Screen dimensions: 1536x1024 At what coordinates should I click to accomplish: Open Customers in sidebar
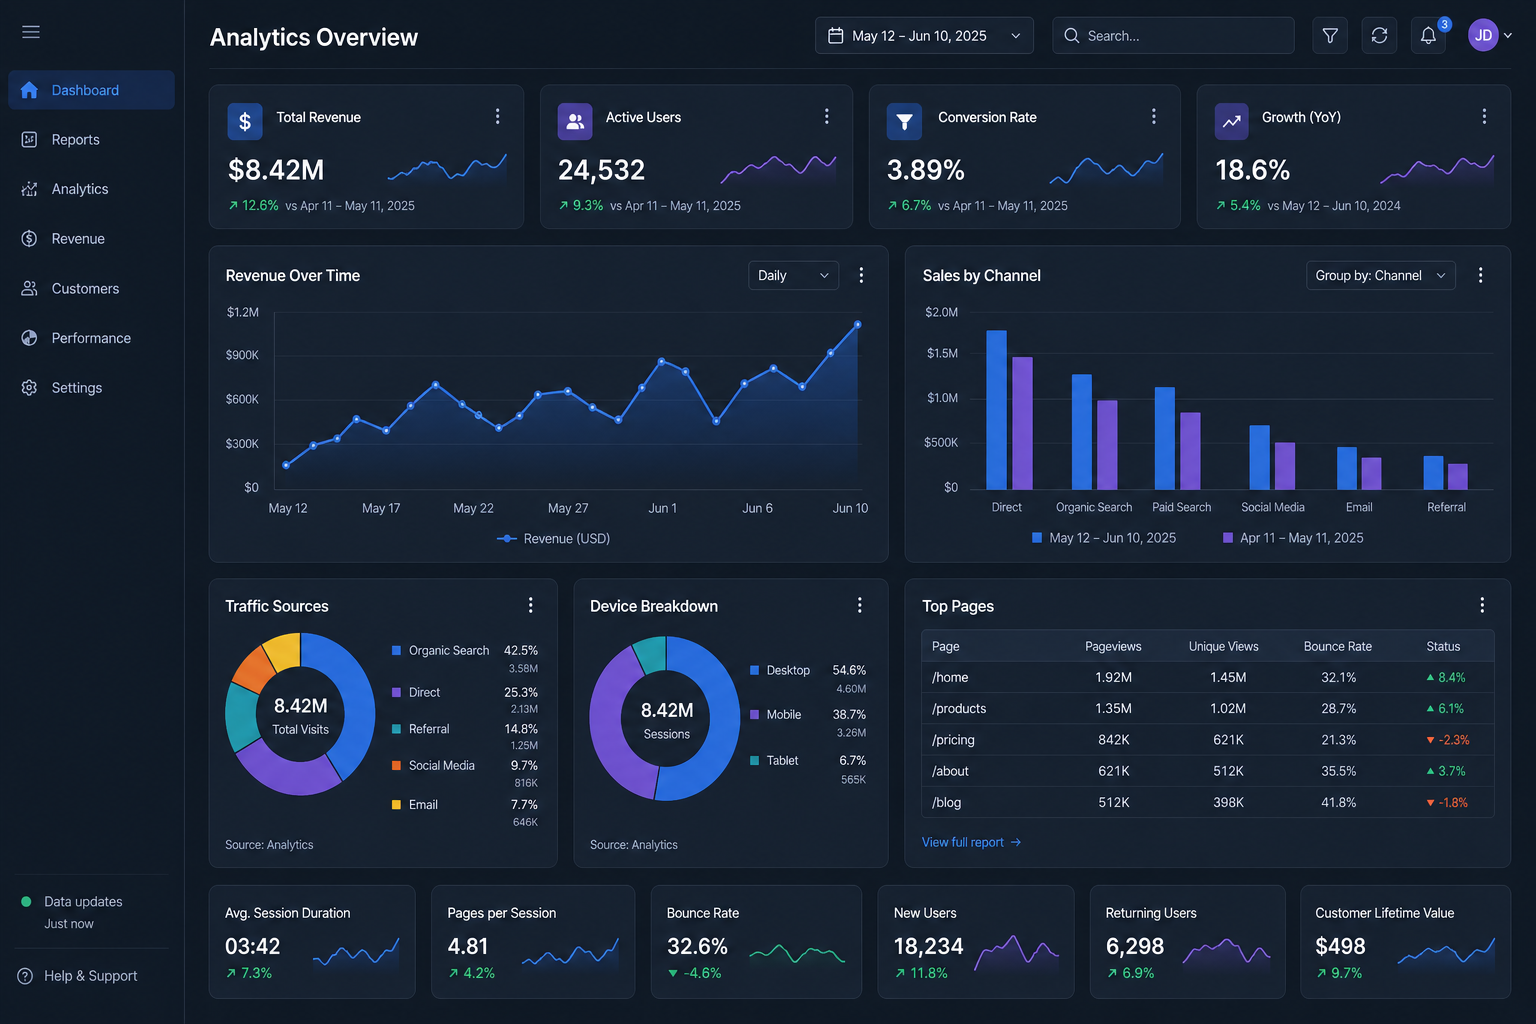point(91,289)
